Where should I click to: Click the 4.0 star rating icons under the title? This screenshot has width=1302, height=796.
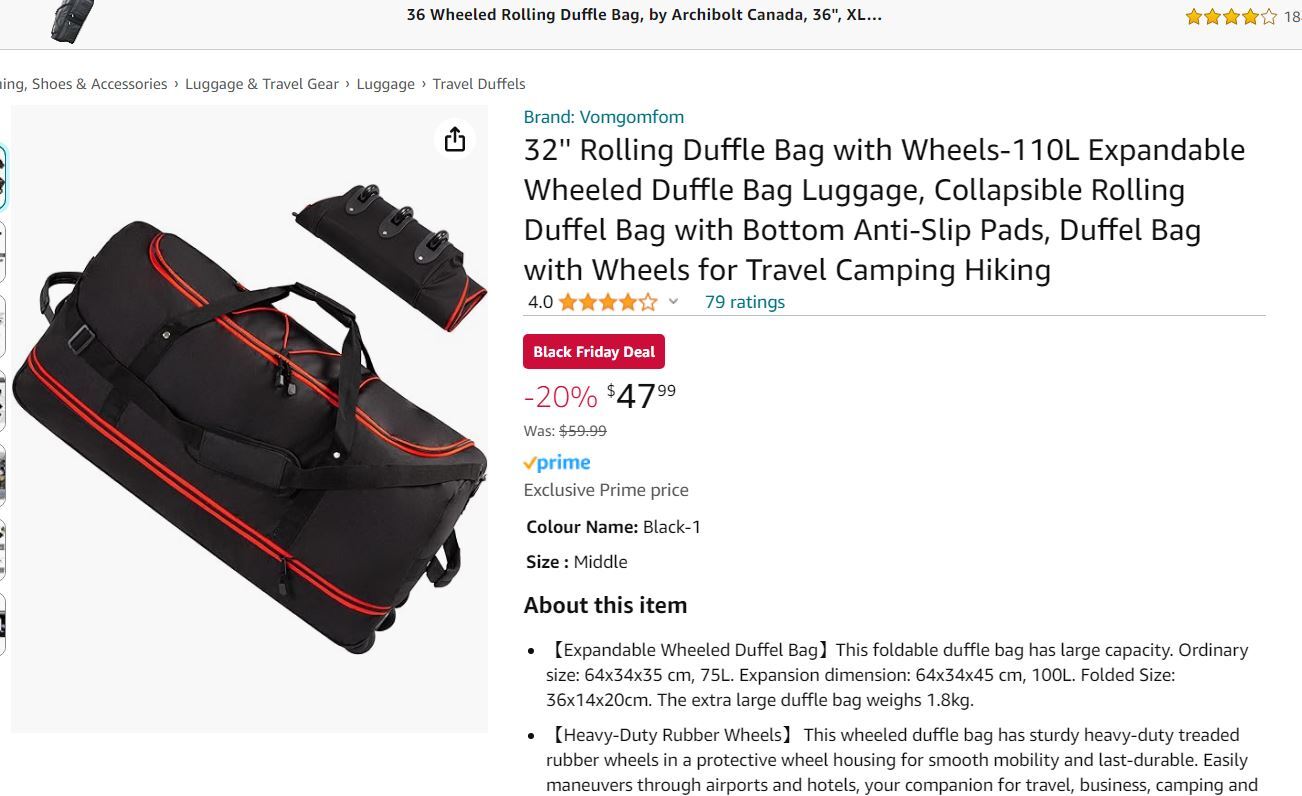click(607, 302)
